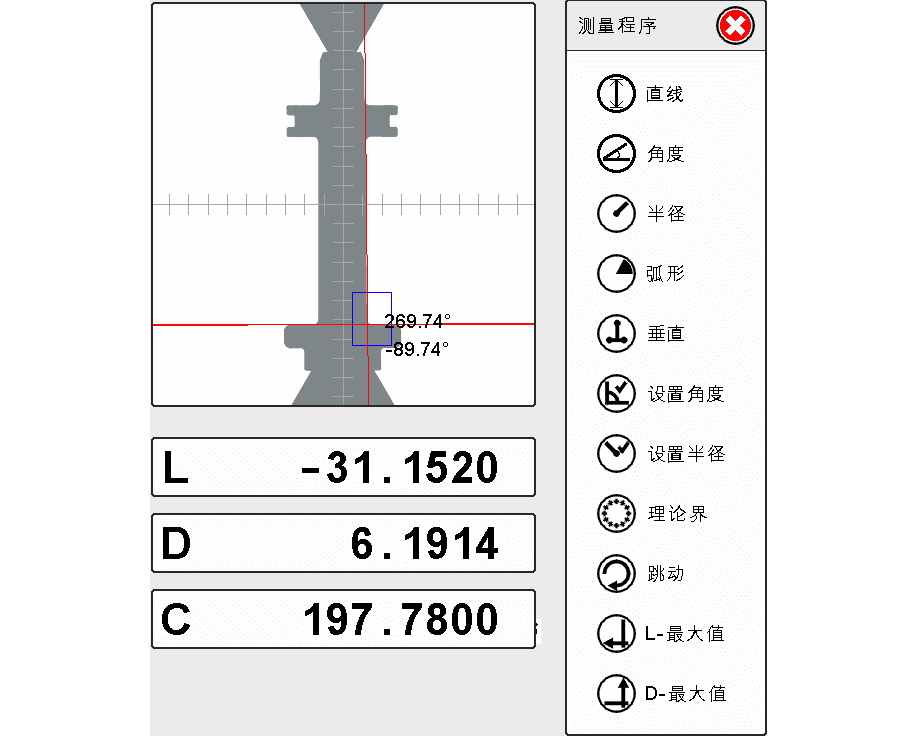Click the L-最大值 icon
This screenshot has height=736, width=917.
click(616, 633)
